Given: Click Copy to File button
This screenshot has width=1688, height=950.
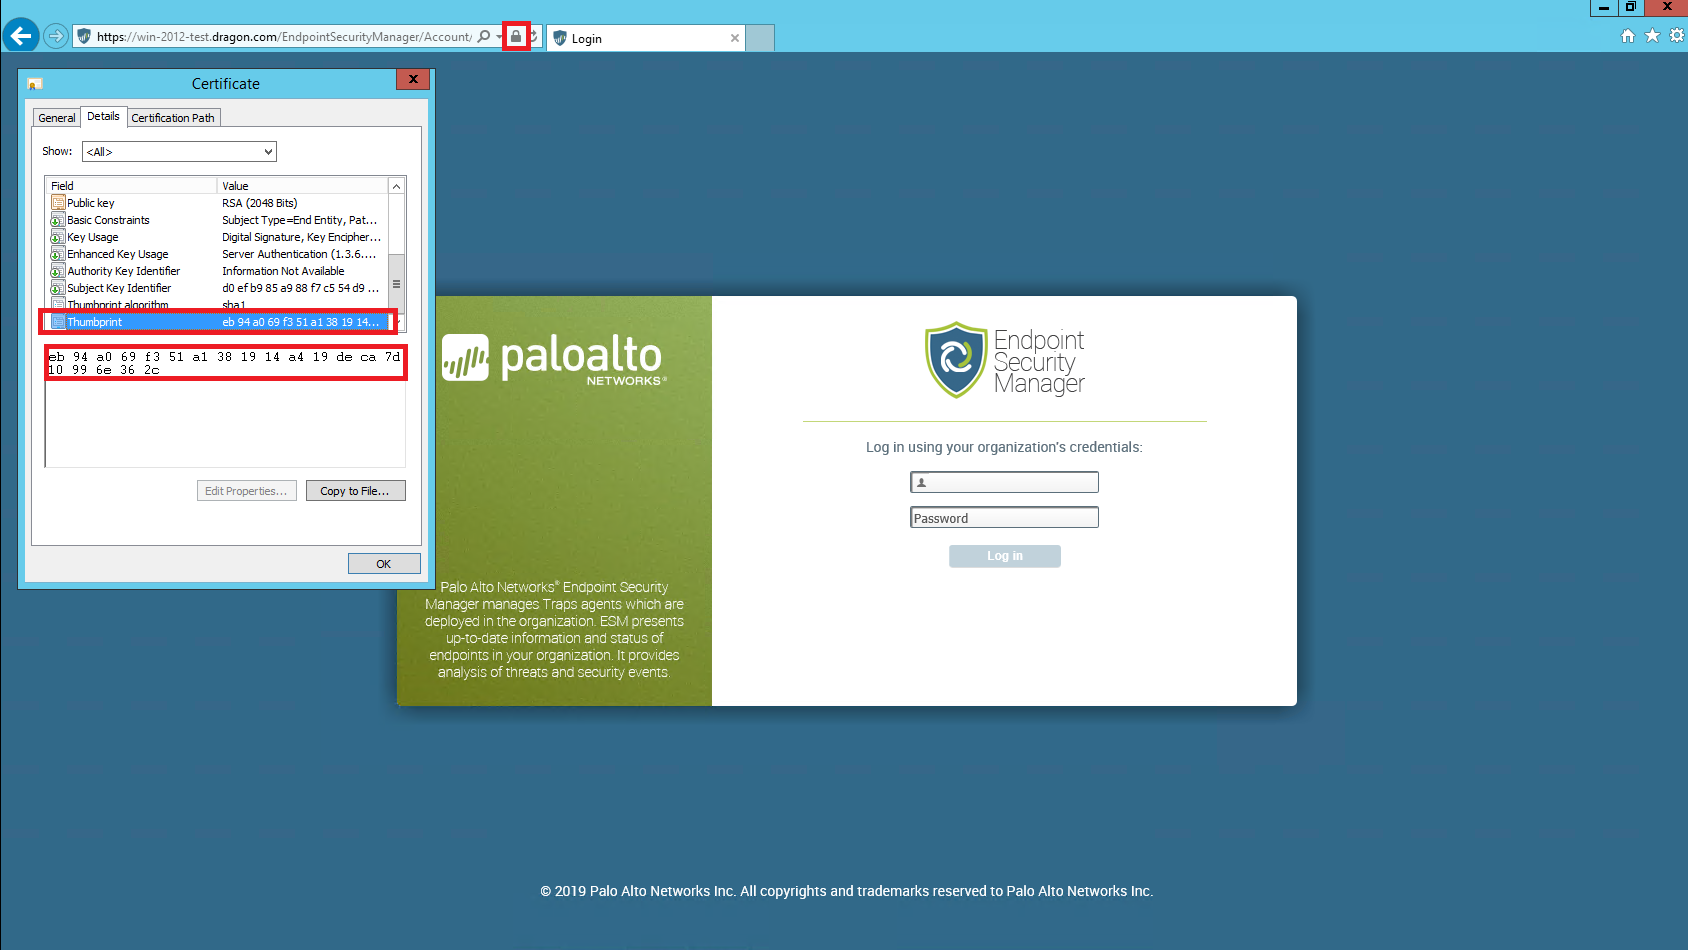Looking at the screenshot, I should [355, 491].
